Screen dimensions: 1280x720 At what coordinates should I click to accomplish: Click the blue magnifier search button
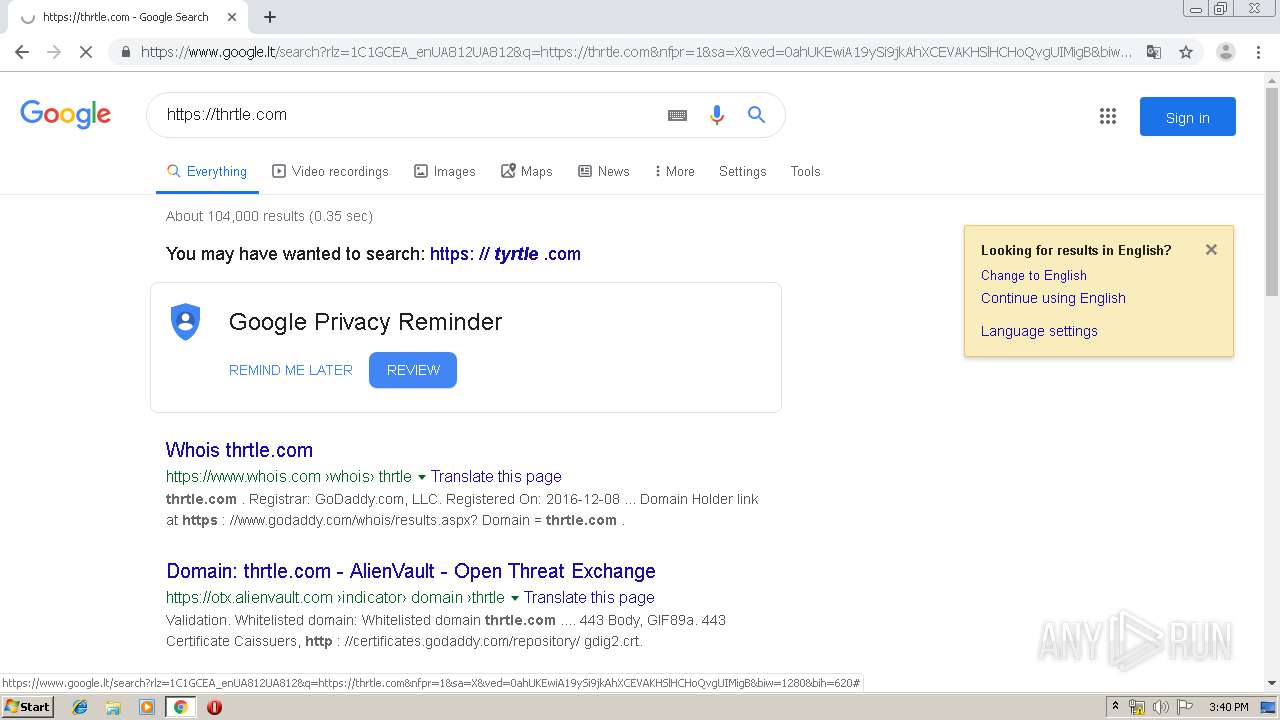756,115
